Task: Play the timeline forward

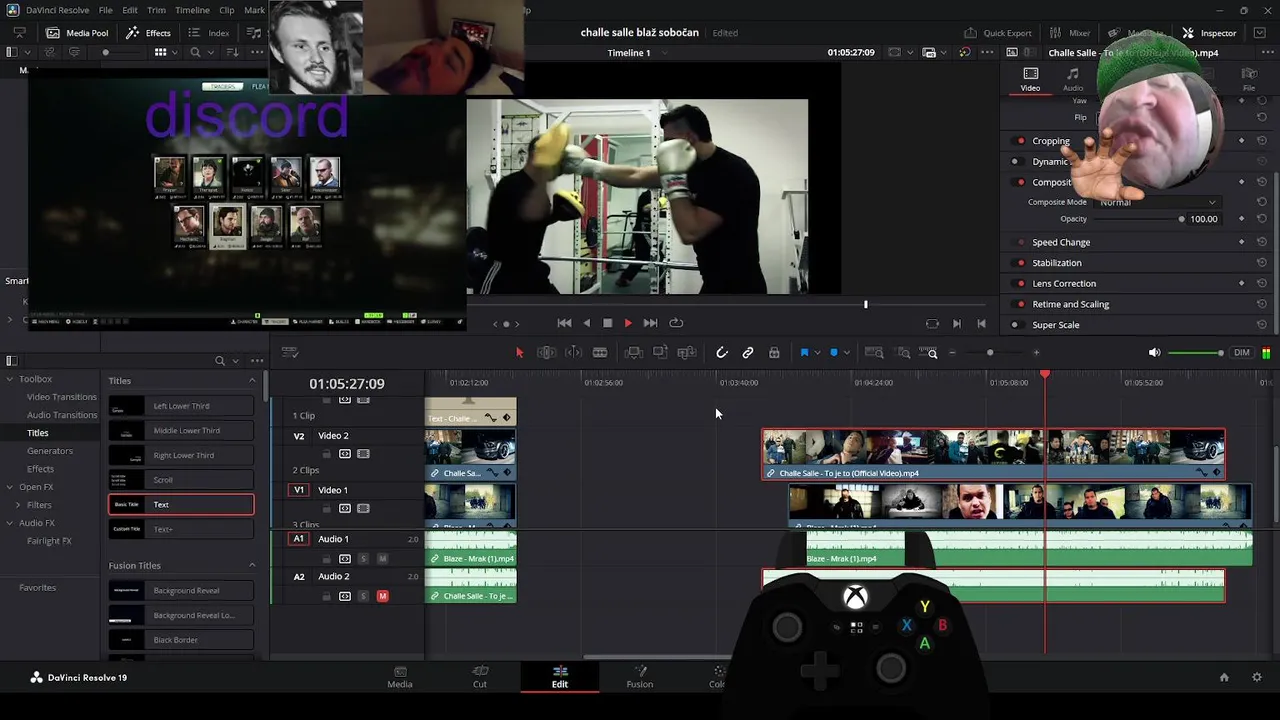Action: [x=628, y=323]
